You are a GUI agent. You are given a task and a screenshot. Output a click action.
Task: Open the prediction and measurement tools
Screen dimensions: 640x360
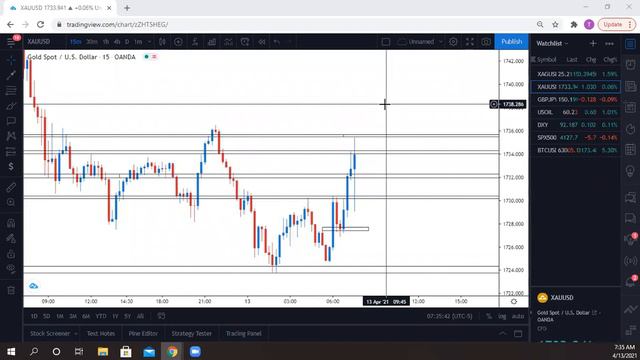tap(11, 151)
